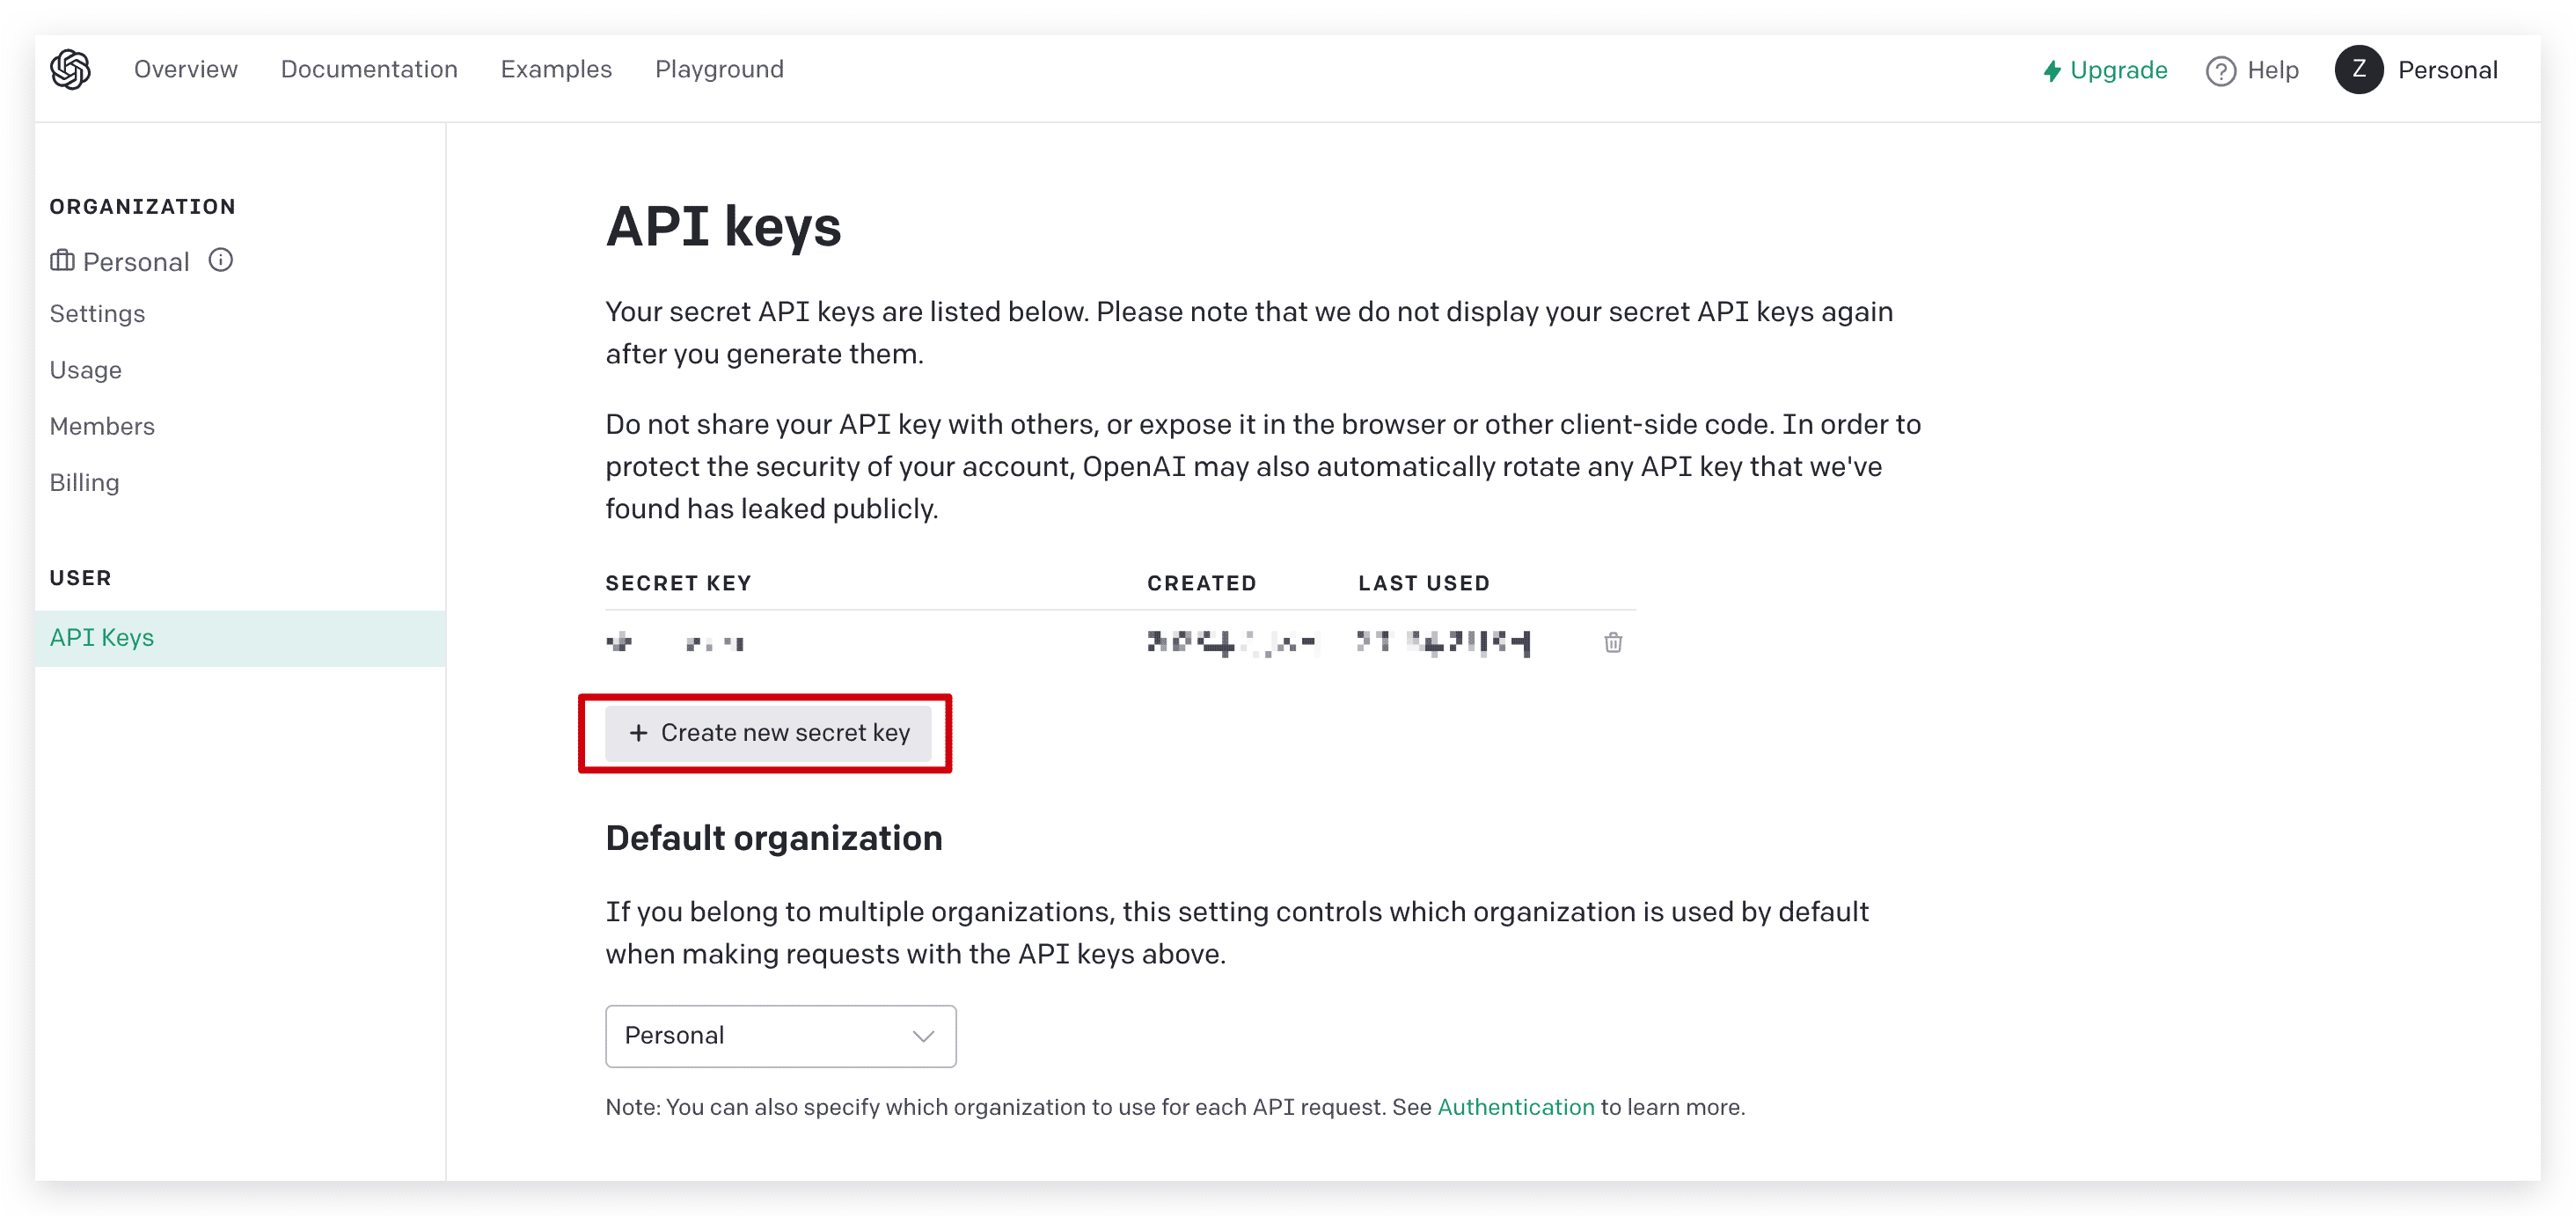
Task: Open Billing in the sidebar
Action: tap(84, 483)
